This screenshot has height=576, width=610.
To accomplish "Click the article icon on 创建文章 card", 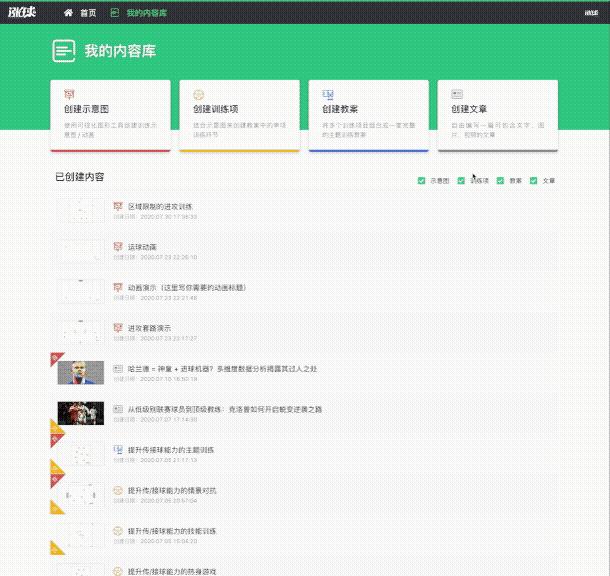I will point(457,94).
